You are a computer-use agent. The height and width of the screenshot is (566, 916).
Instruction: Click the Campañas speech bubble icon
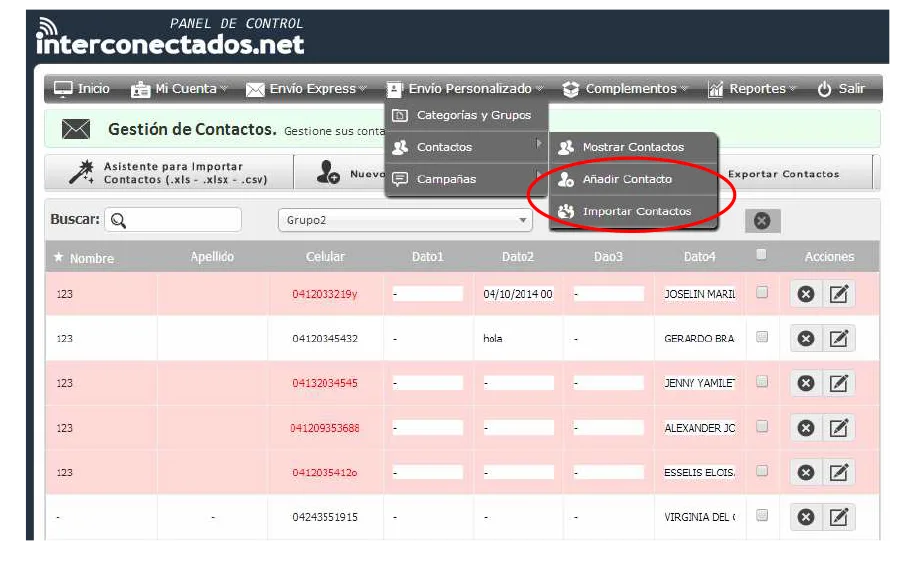pyautogui.click(x=400, y=179)
